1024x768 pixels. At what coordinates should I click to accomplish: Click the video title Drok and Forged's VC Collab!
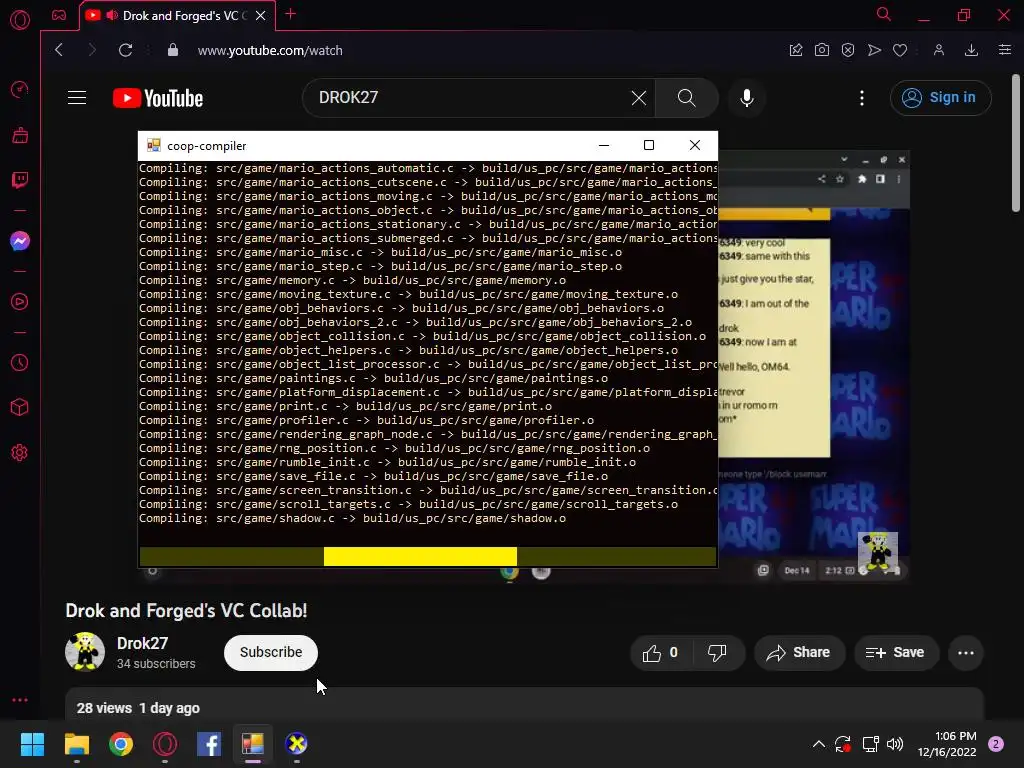(x=186, y=611)
